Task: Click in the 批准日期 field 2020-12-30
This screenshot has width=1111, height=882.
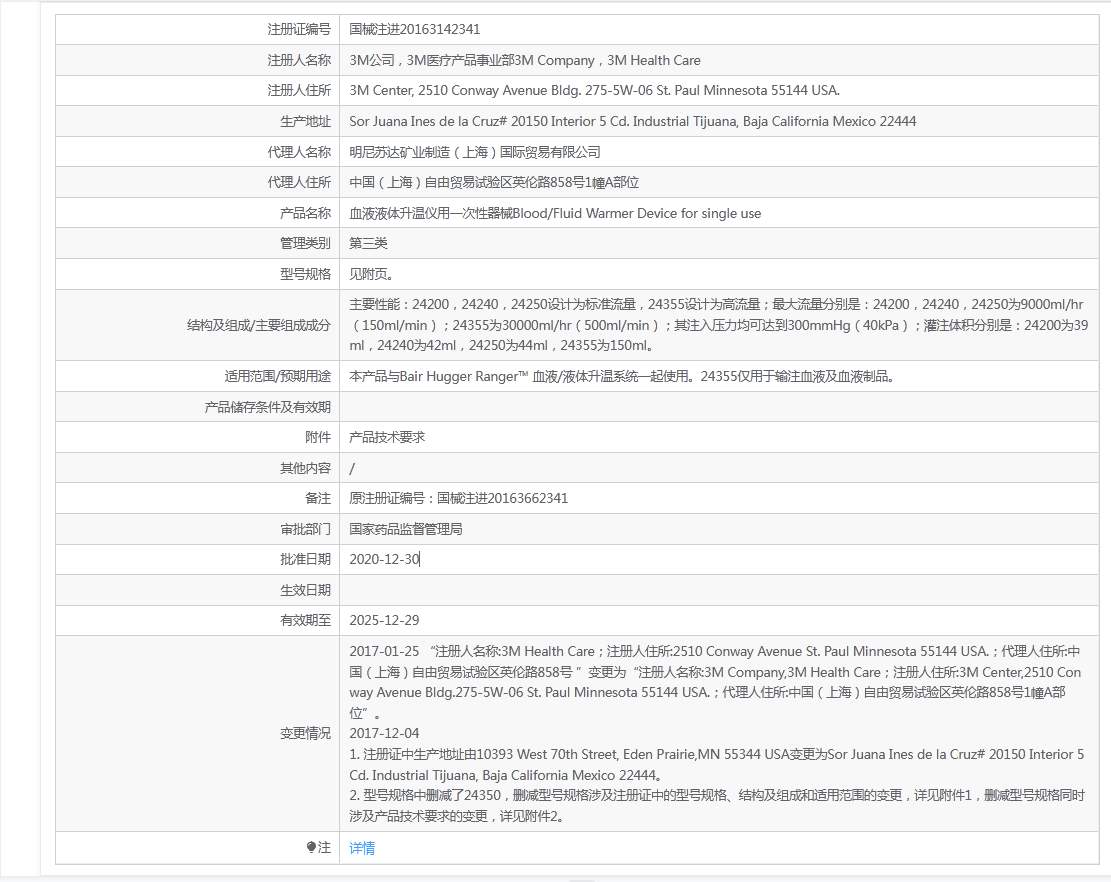Action: (x=385, y=560)
